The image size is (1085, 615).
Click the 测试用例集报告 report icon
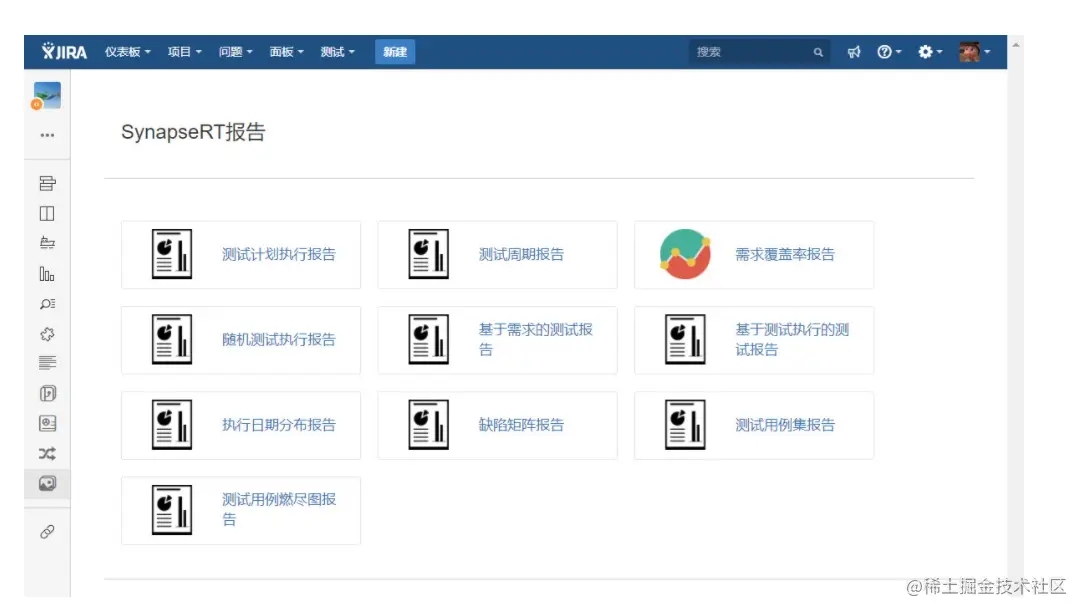click(x=685, y=424)
